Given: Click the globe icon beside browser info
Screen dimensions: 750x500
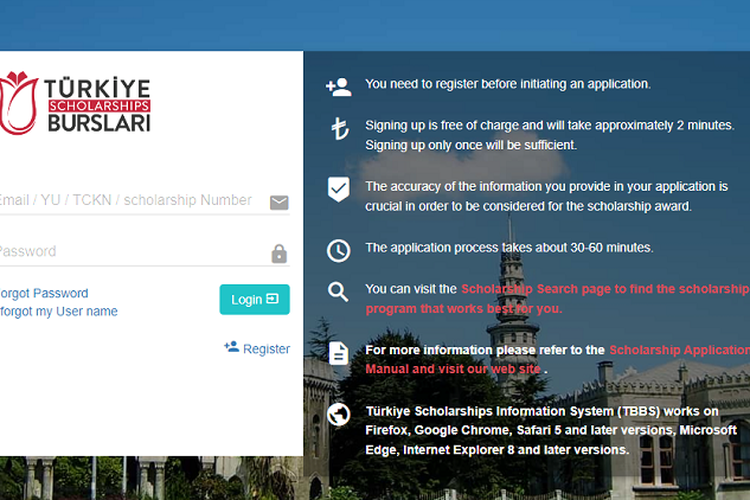Looking at the screenshot, I should tap(338, 414).
